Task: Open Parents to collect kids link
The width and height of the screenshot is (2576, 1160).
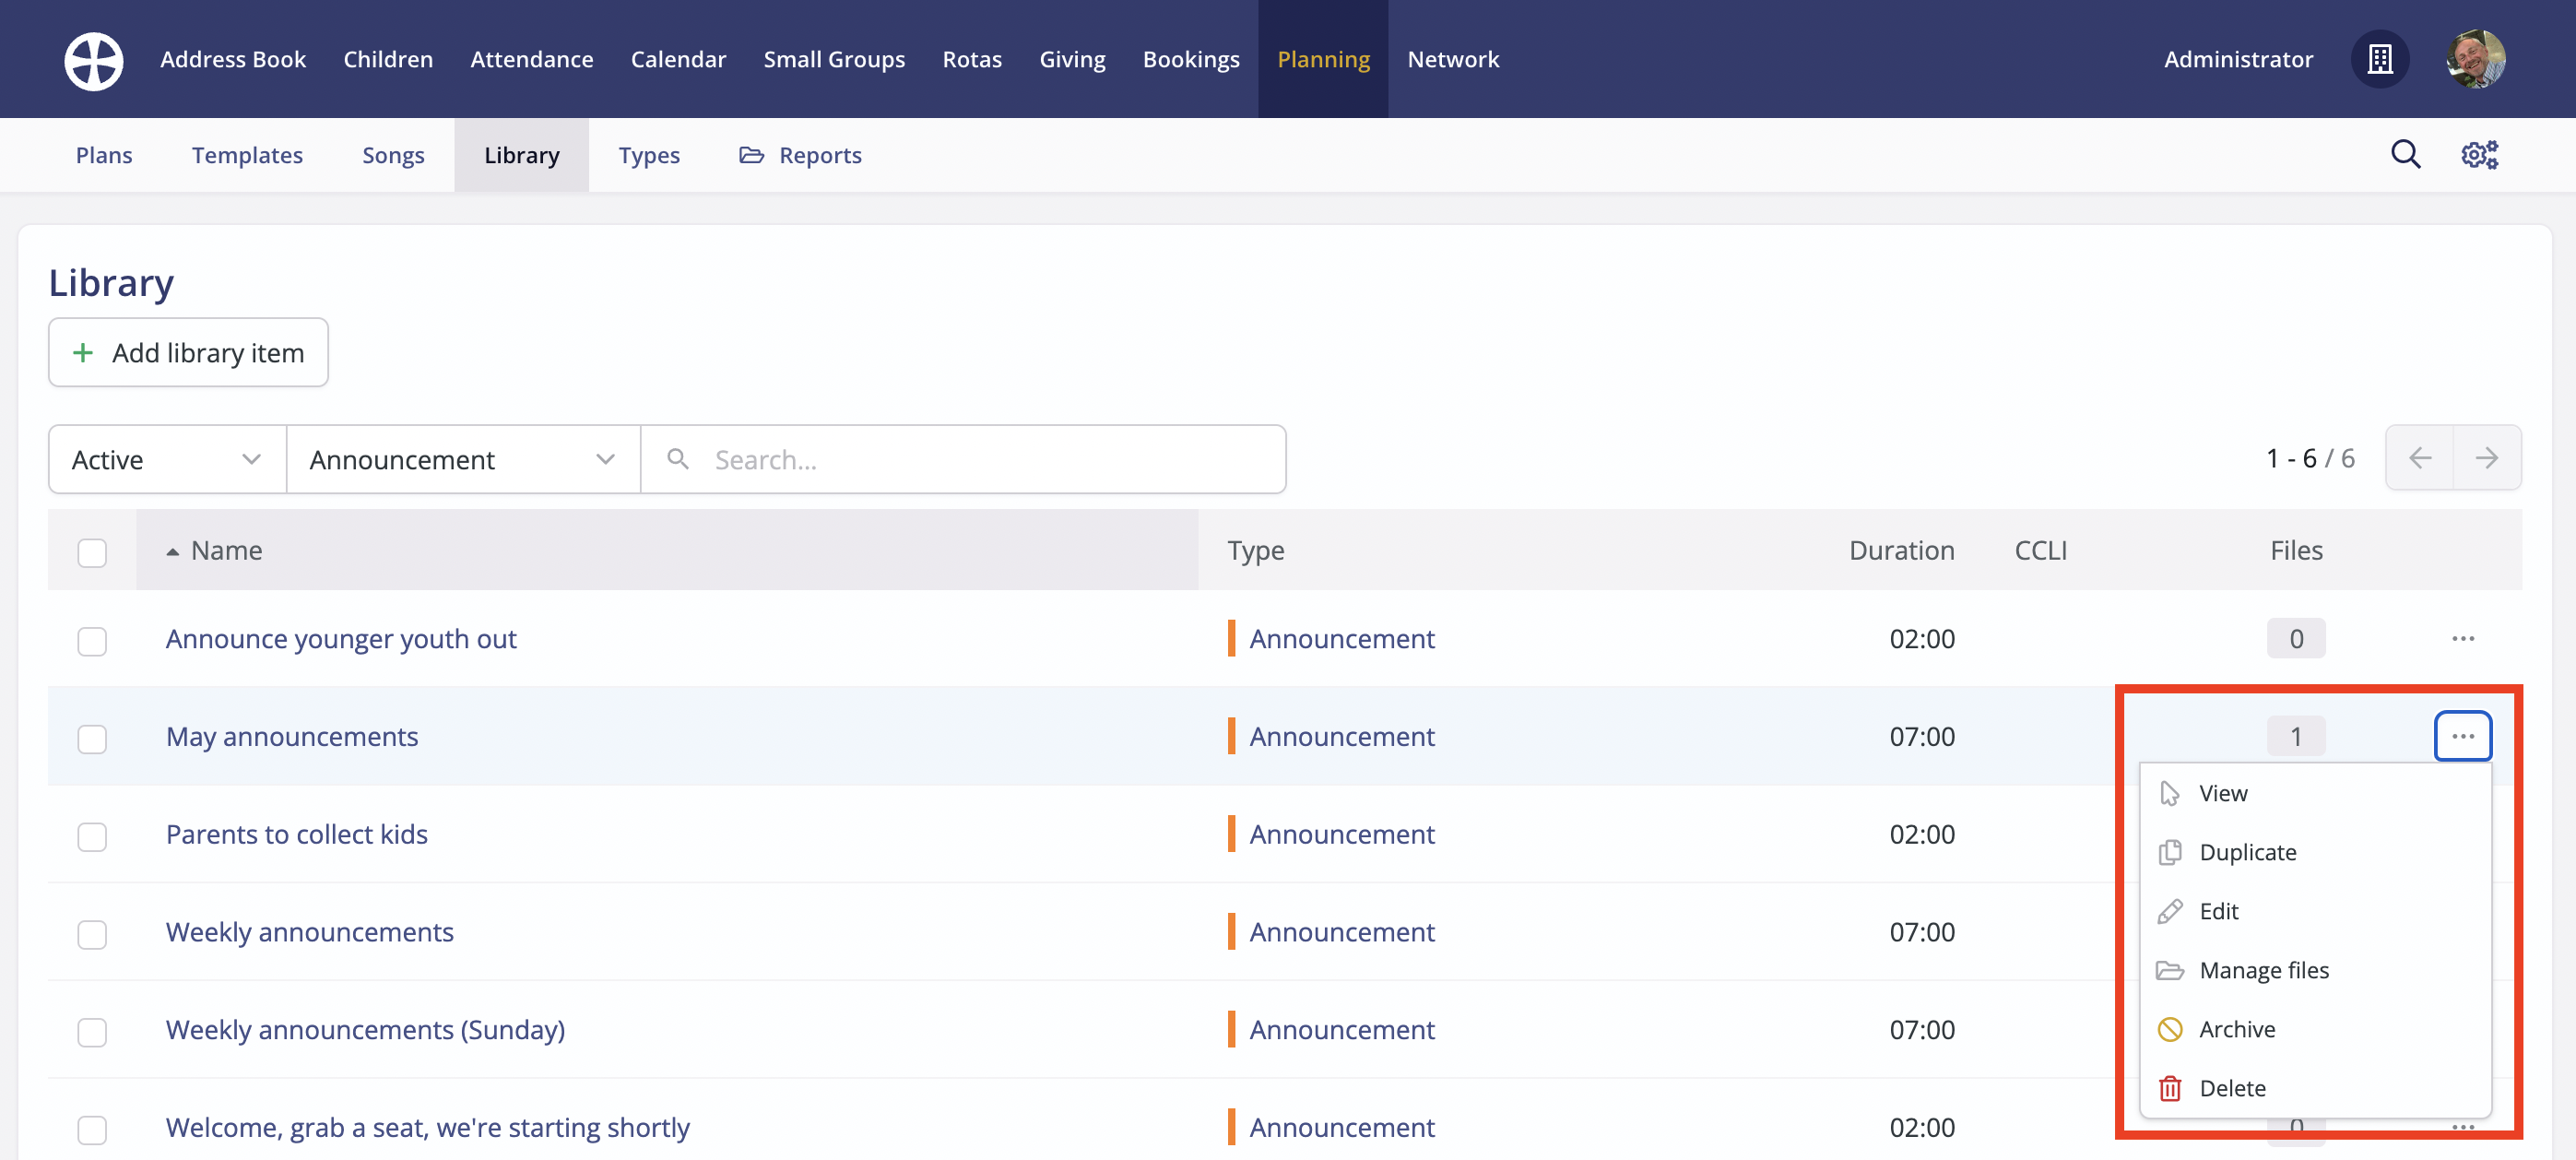Action: (297, 835)
